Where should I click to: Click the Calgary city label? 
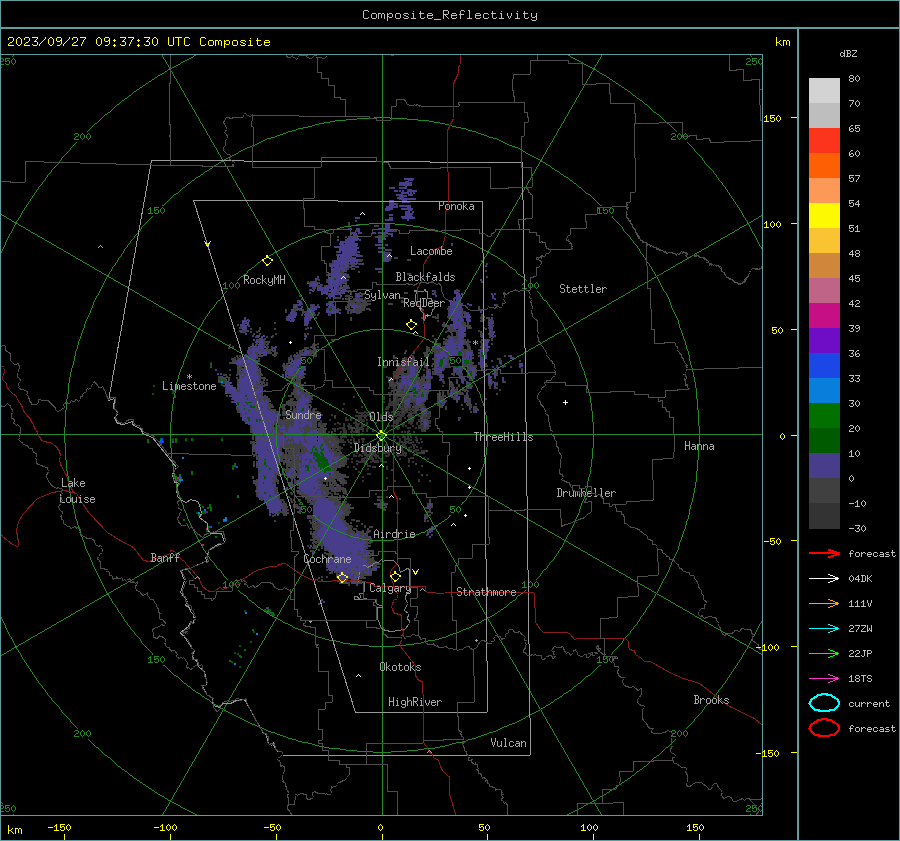[390, 588]
